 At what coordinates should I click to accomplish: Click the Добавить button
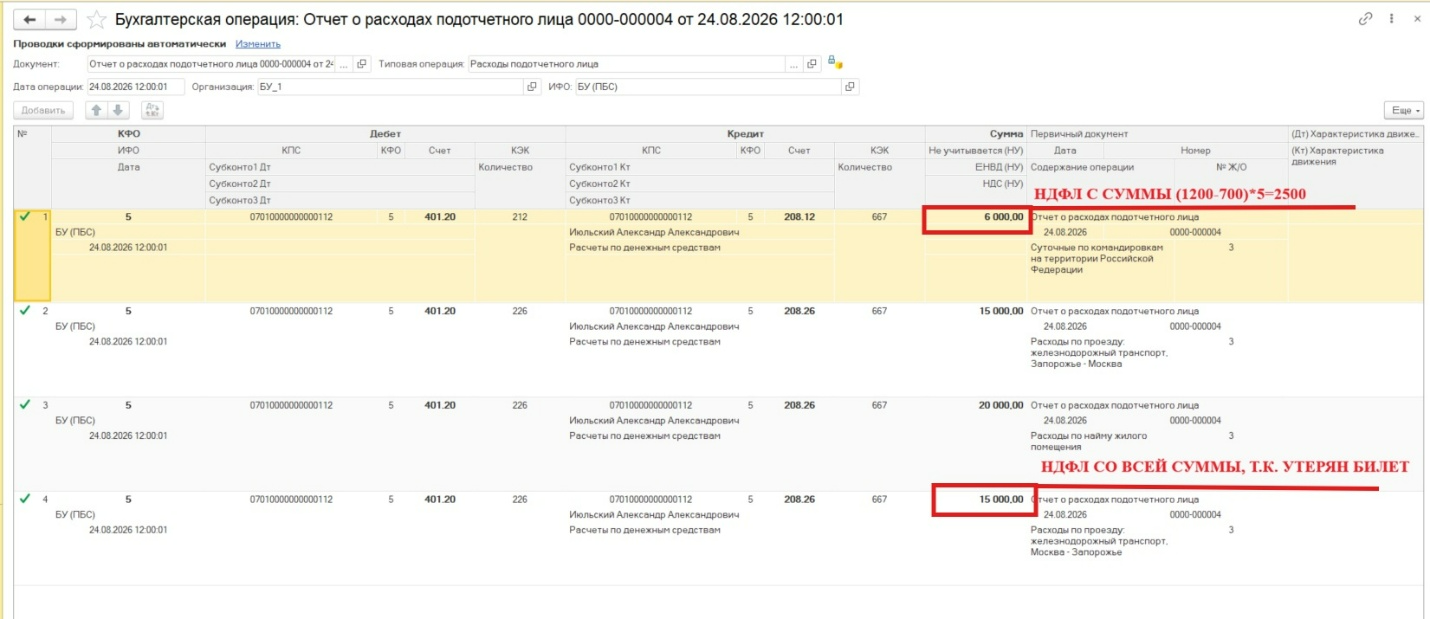coord(43,111)
